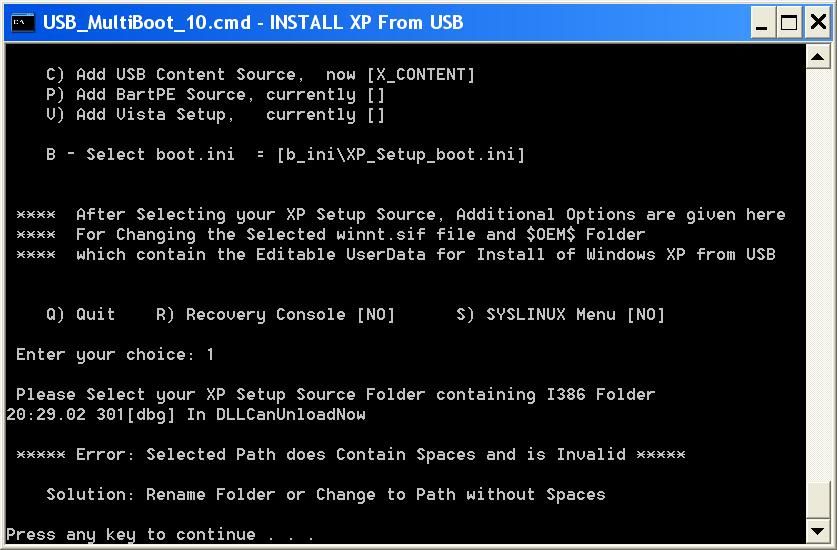Viewport: 837px width, 550px height.
Task: Click the "SYSLINUX Menu [NO]" option
Action: (x=561, y=315)
